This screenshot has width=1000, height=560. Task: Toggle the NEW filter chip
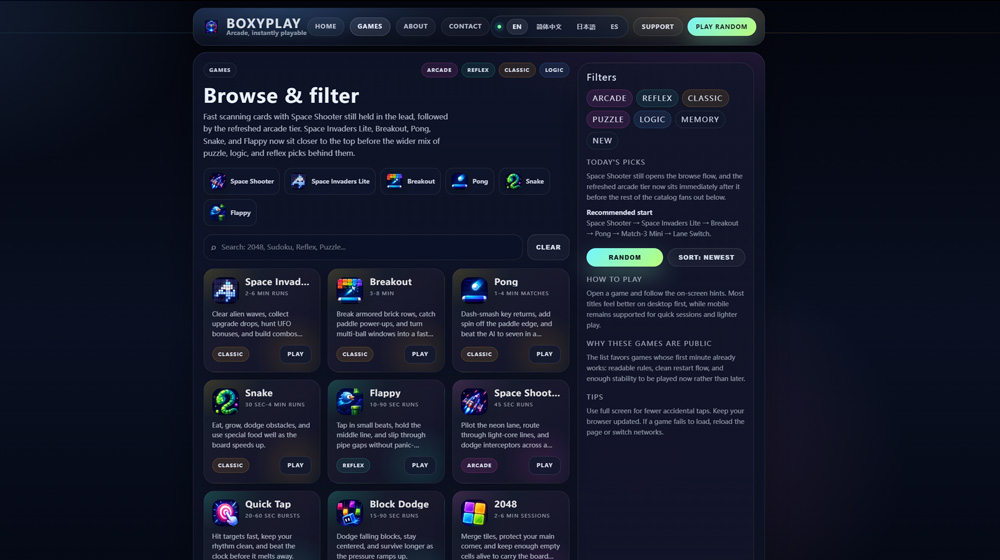(602, 141)
